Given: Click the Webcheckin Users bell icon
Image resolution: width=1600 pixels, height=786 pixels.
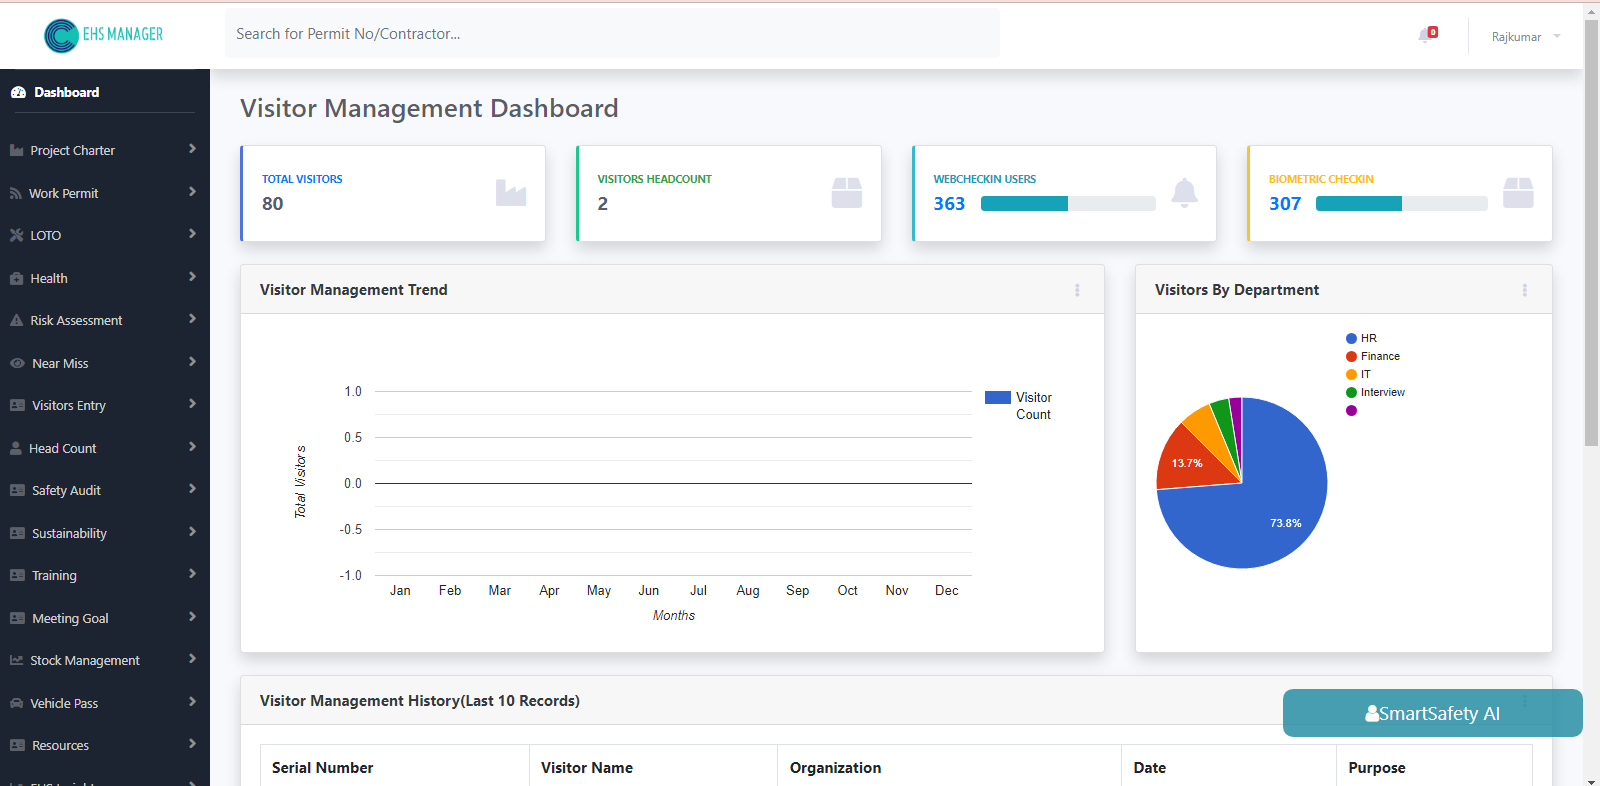Looking at the screenshot, I should coord(1184,193).
